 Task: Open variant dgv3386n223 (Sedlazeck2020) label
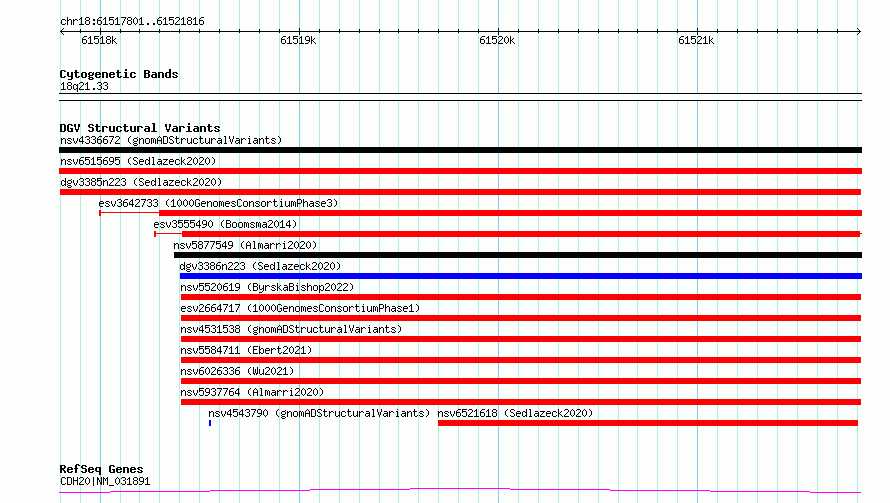click(x=260, y=266)
